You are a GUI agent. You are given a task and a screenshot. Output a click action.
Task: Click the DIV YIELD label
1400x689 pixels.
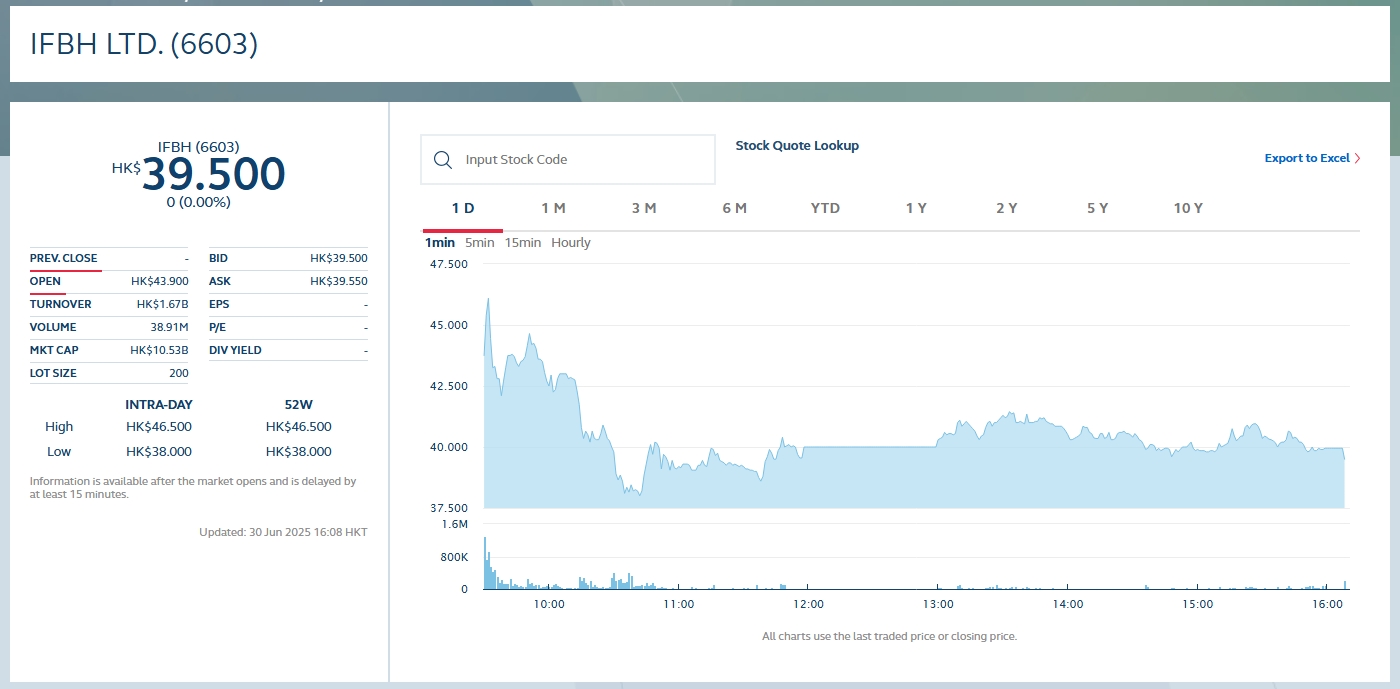[235, 350]
